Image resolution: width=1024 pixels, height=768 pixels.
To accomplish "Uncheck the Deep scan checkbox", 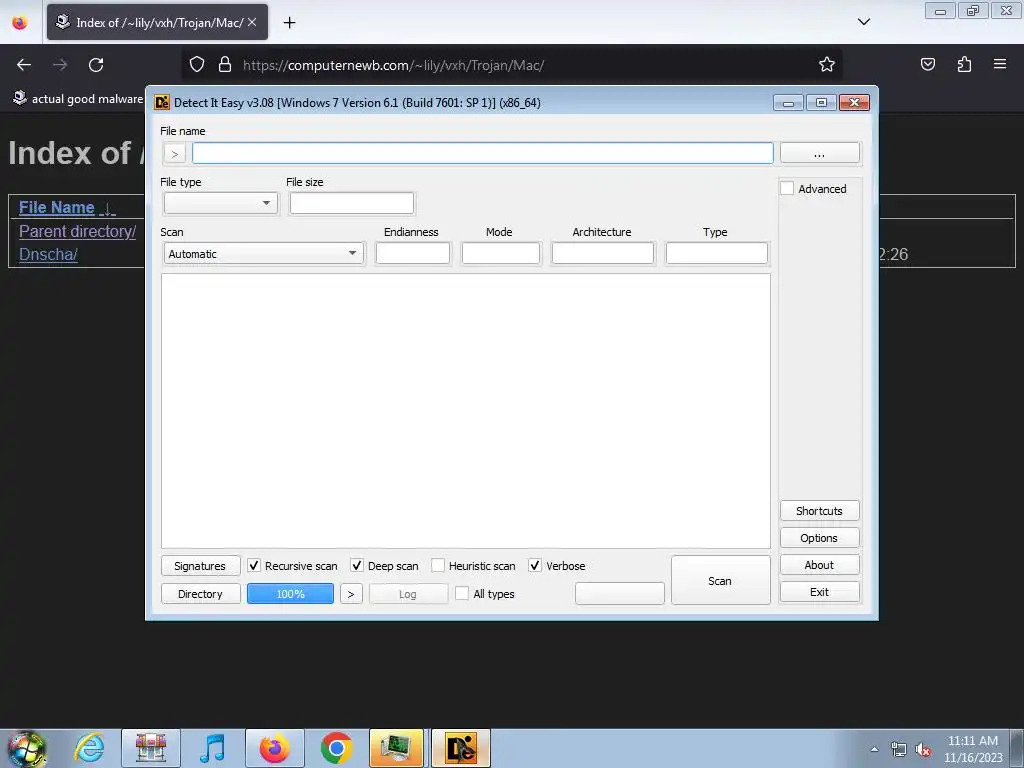I will coord(357,566).
